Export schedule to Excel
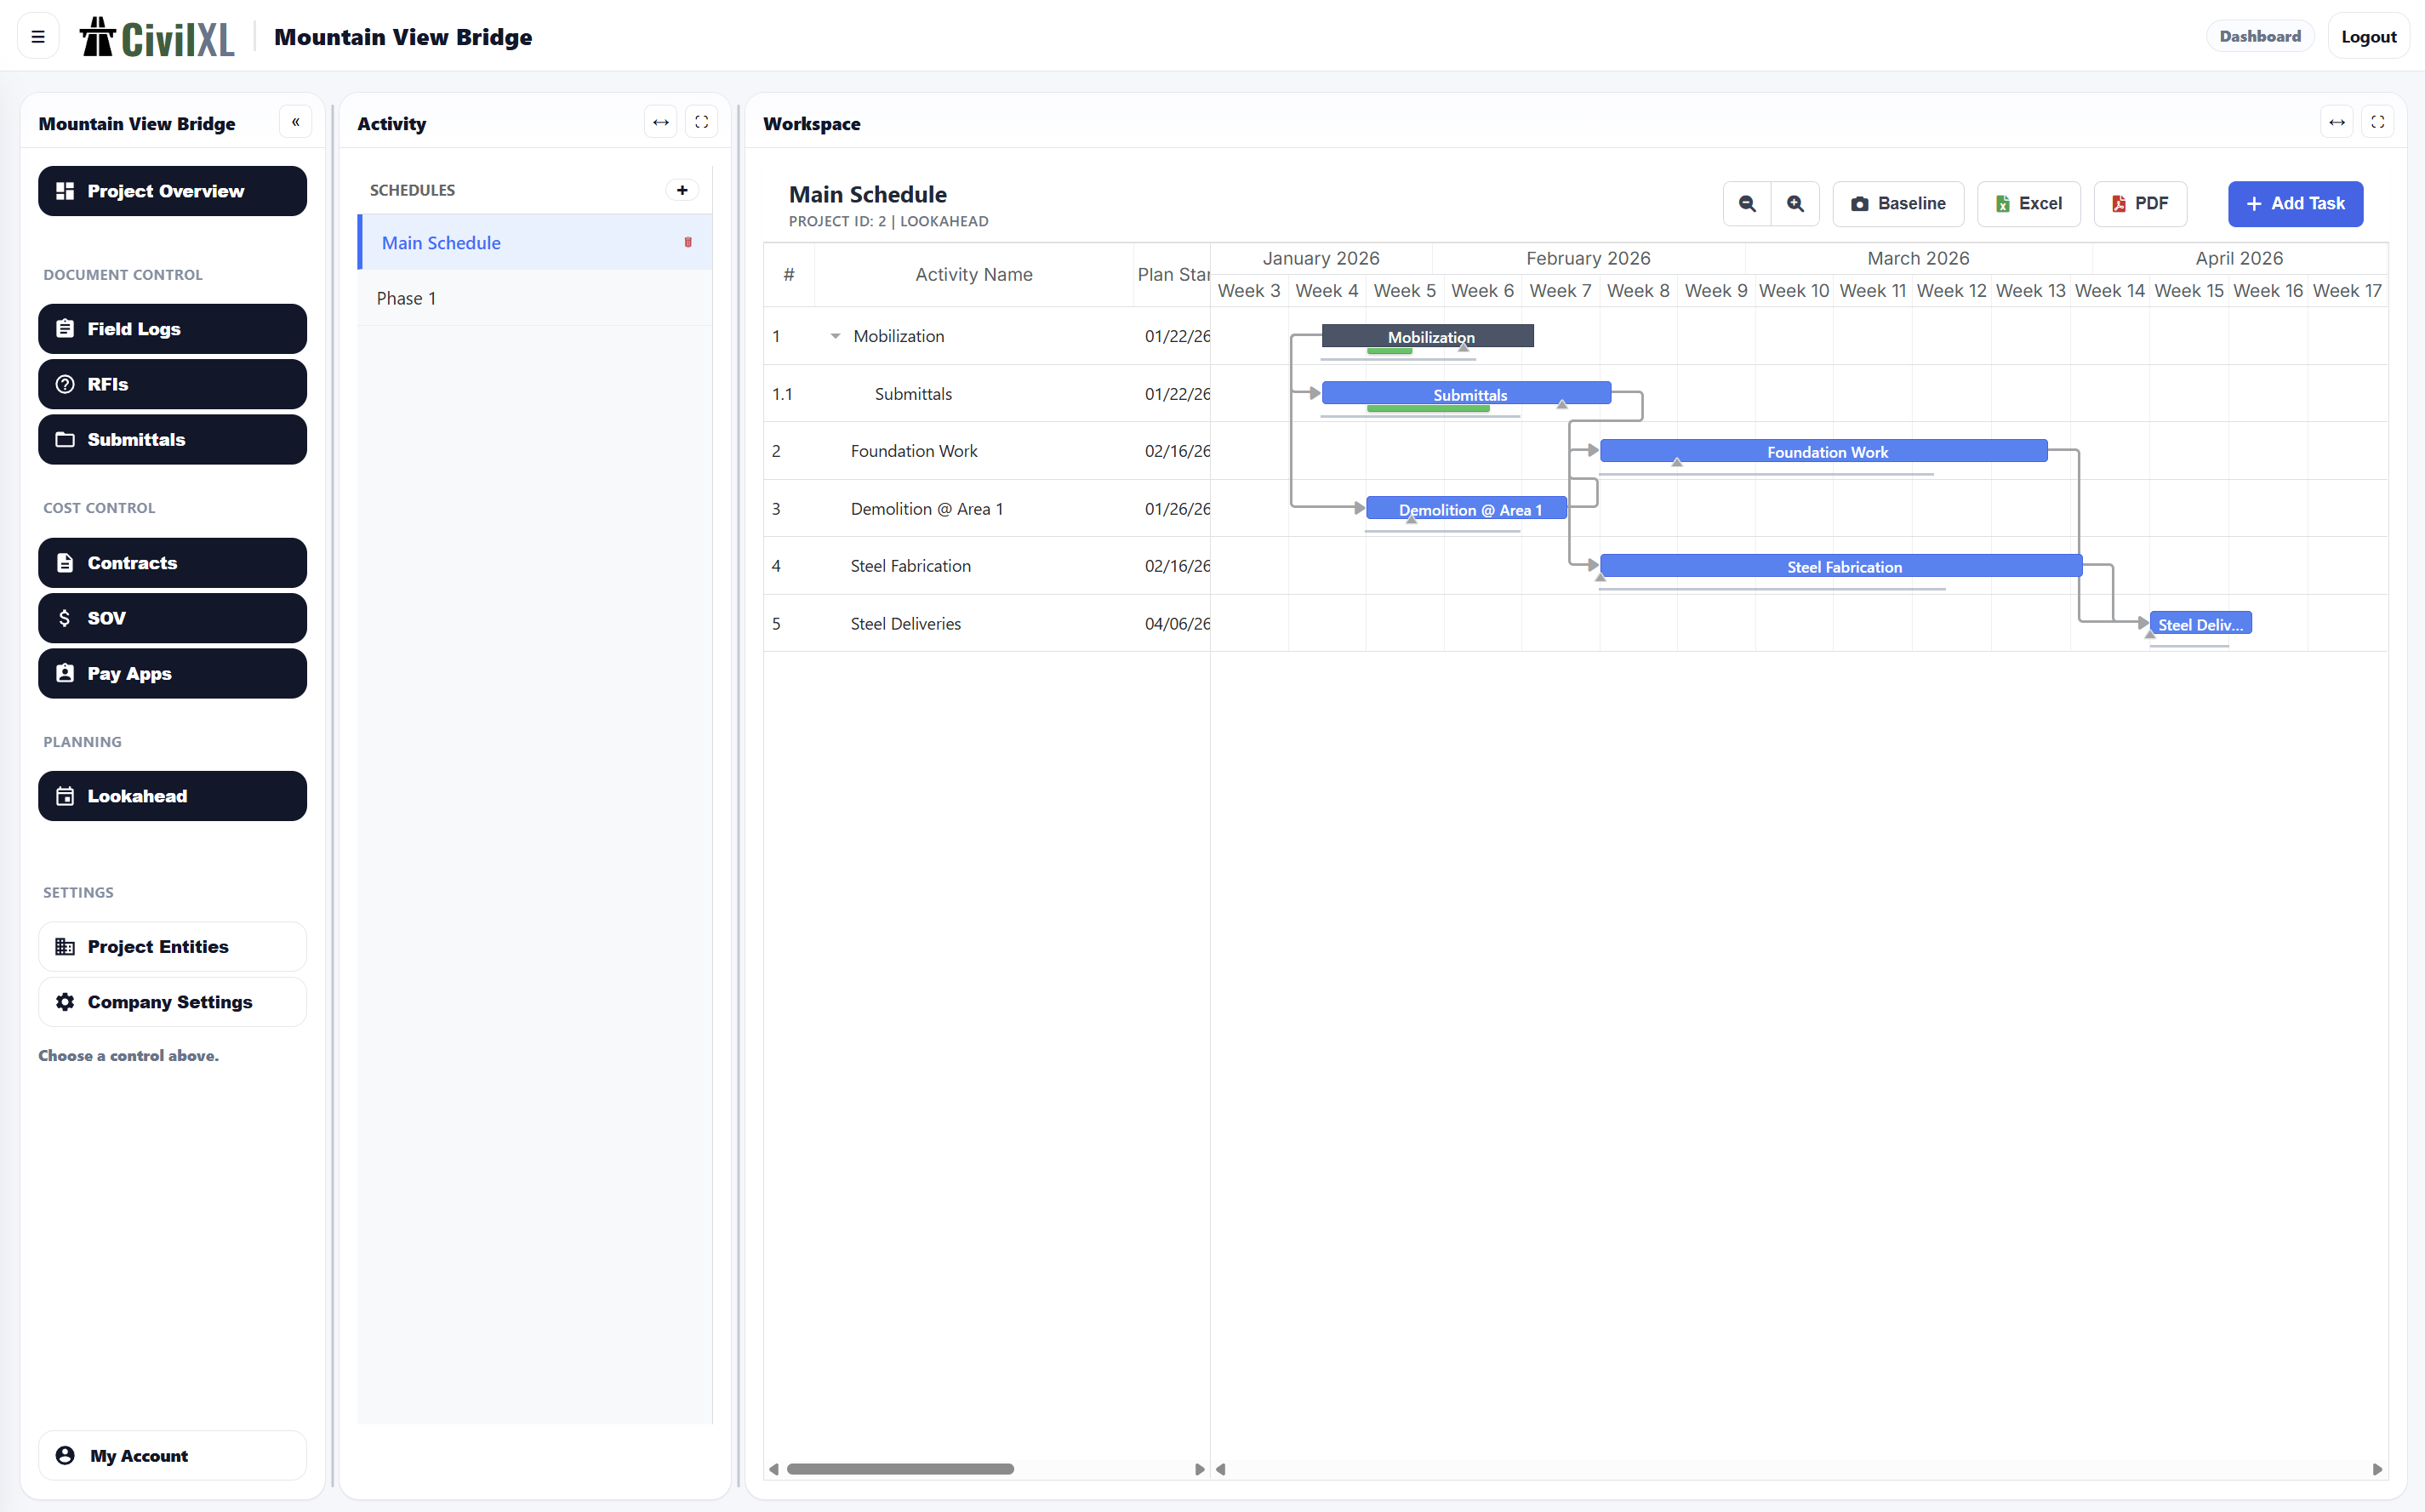Screen dimensions: 2425x1512 coord(2028,204)
